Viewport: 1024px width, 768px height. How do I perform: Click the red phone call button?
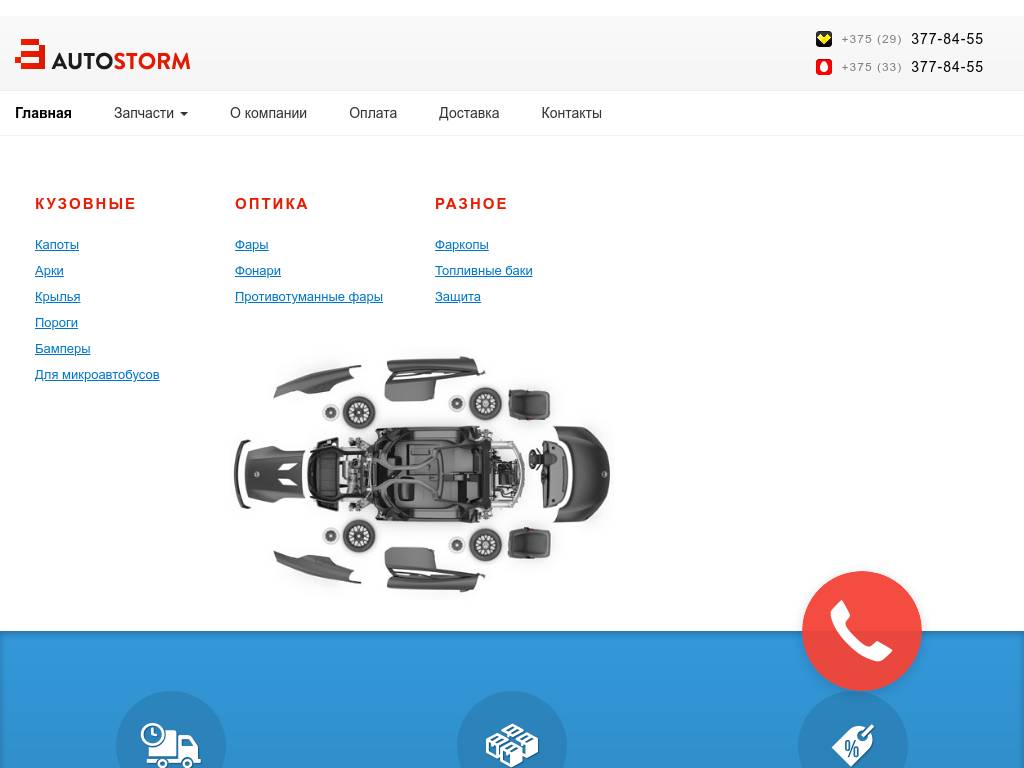pyautogui.click(x=861, y=631)
